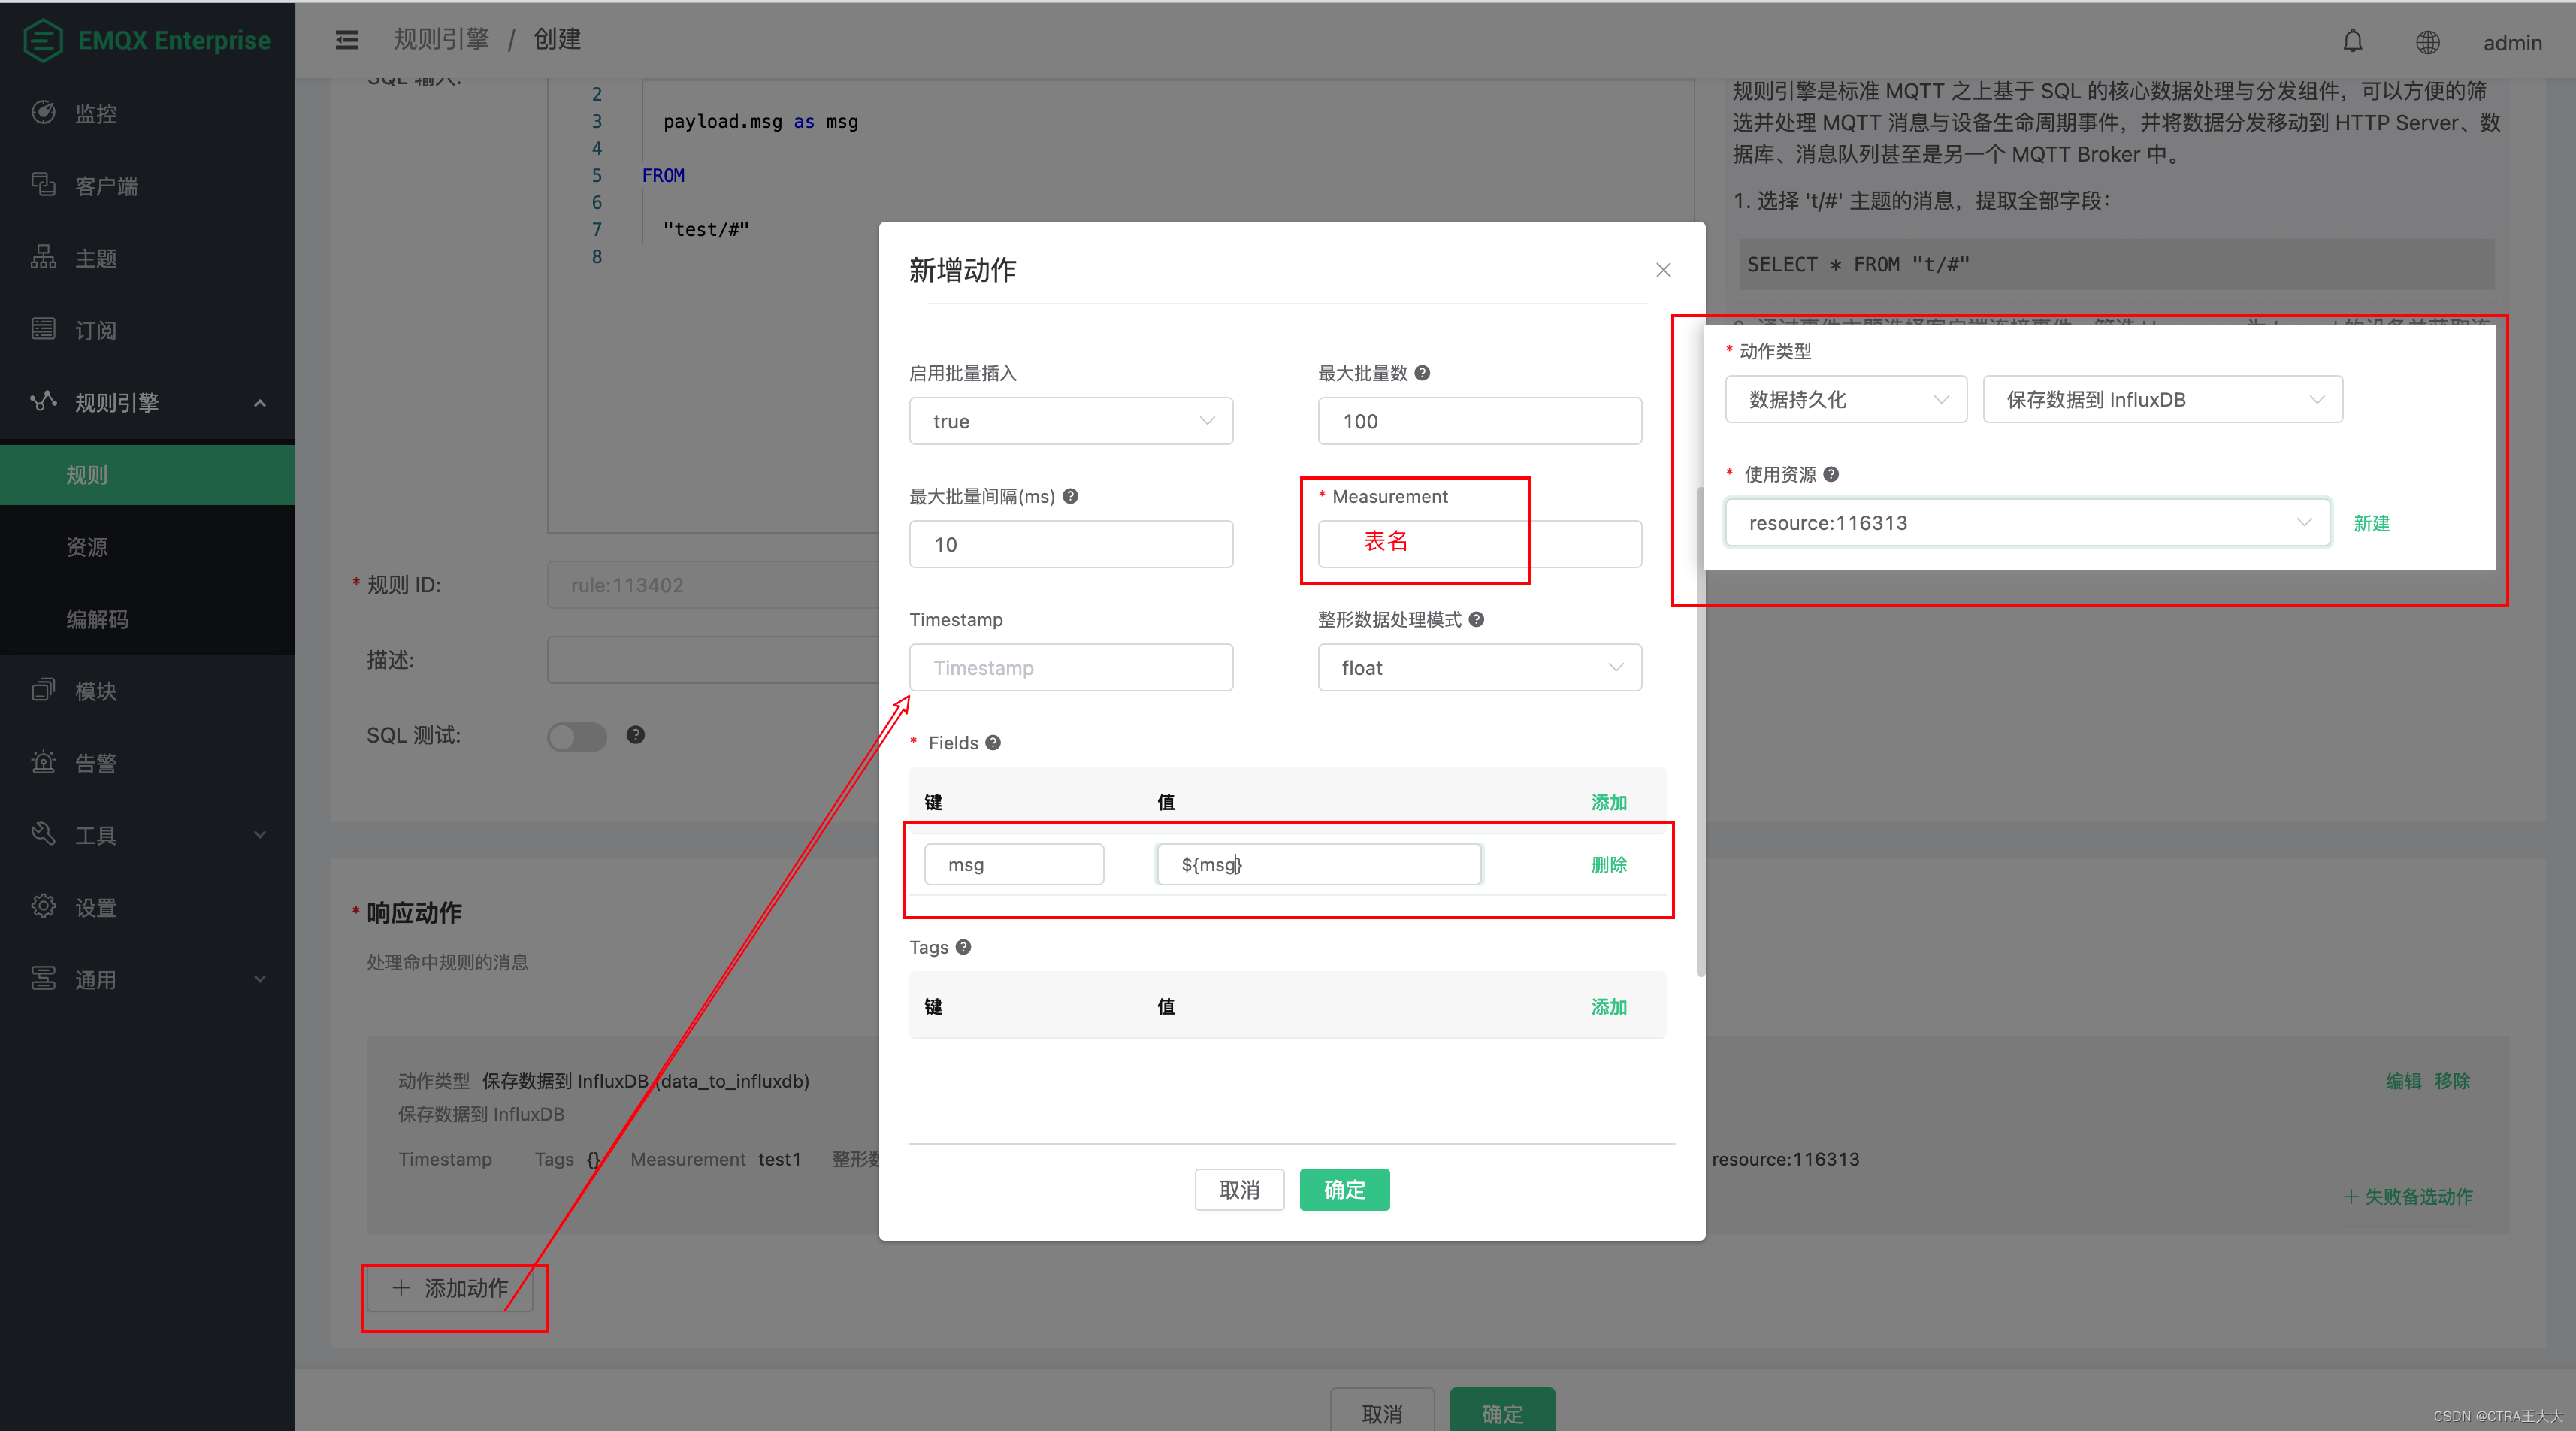Click the notification bell icon

[x=2353, y=41]
